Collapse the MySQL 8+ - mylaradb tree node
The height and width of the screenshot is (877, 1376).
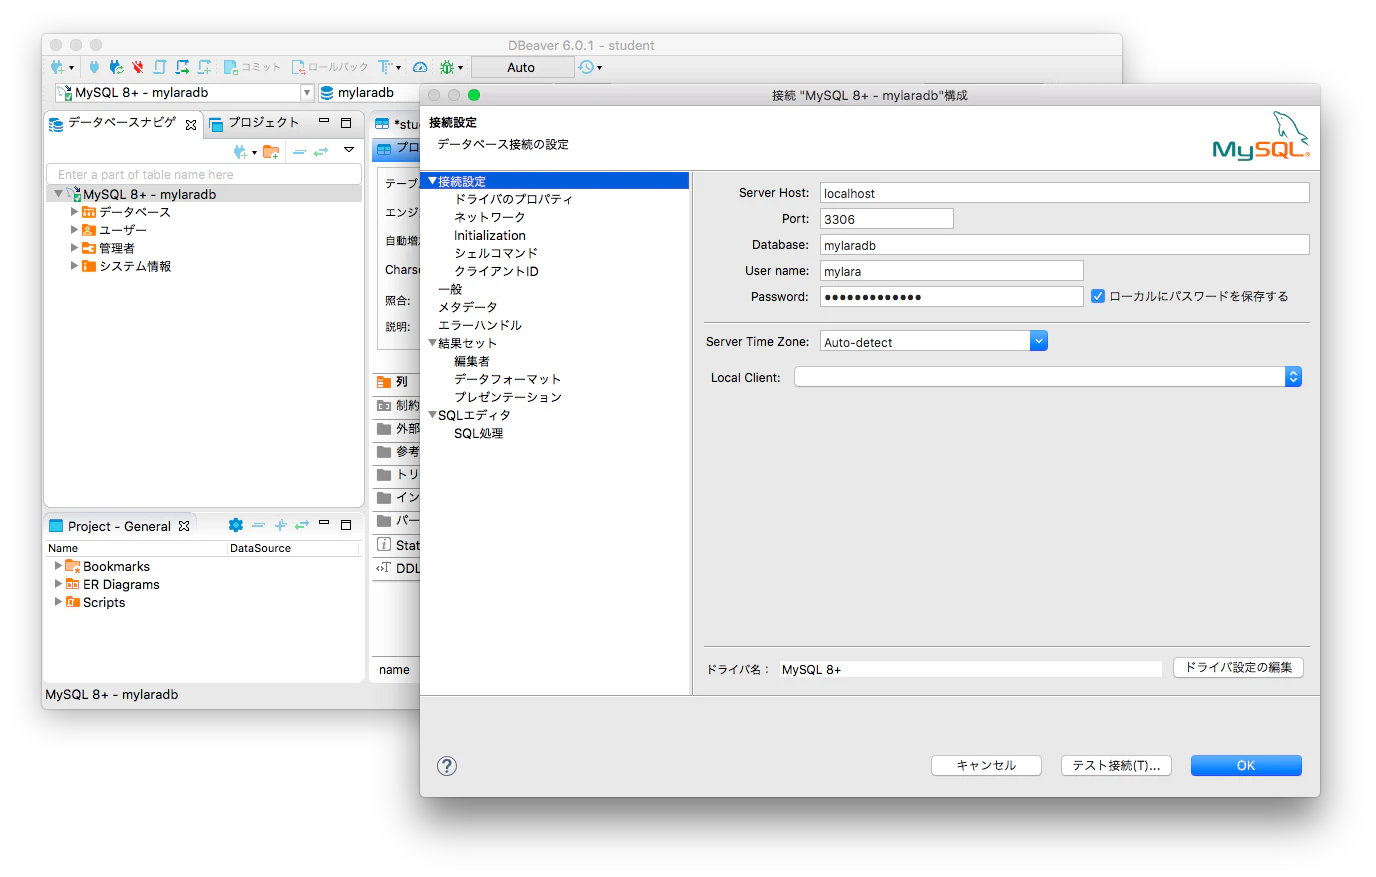58,194
